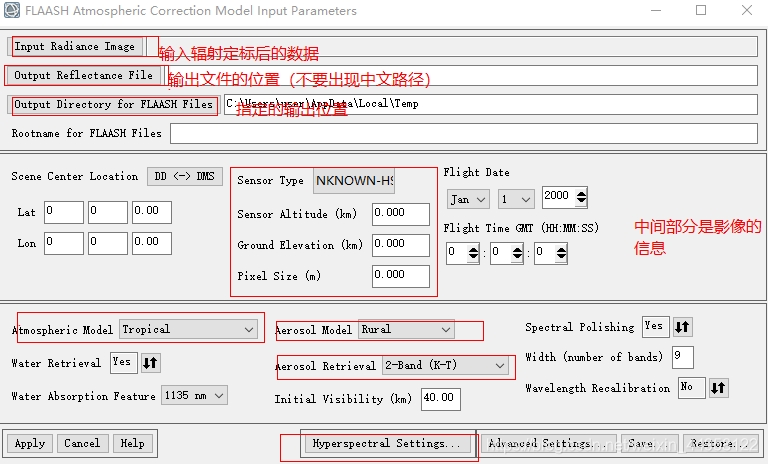Open Hyperspectral Settings dialog
The width and height of the screenshot is (768, 464).
tap(386, 443)
